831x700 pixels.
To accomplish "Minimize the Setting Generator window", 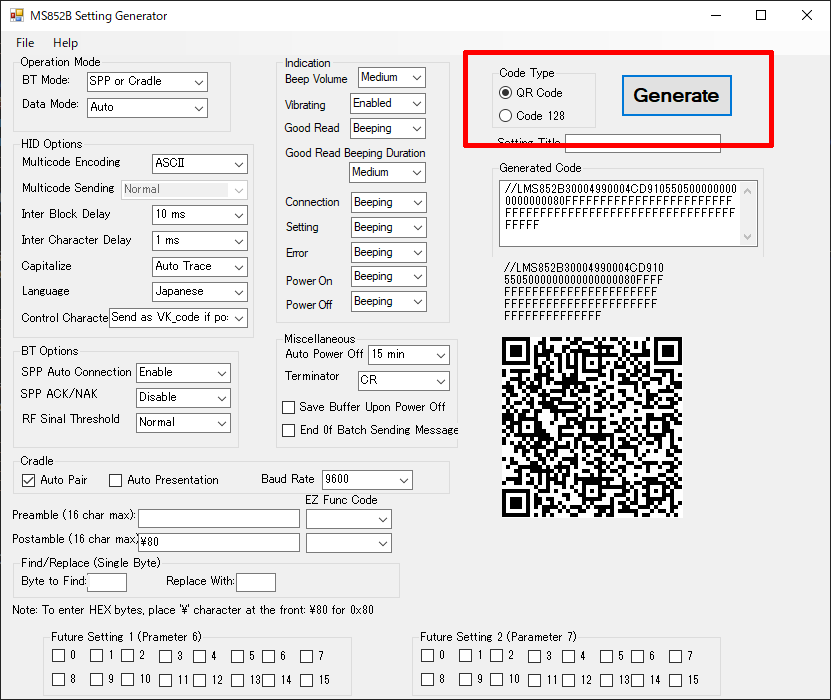I will pyautogui.click(x=716, y=15).
